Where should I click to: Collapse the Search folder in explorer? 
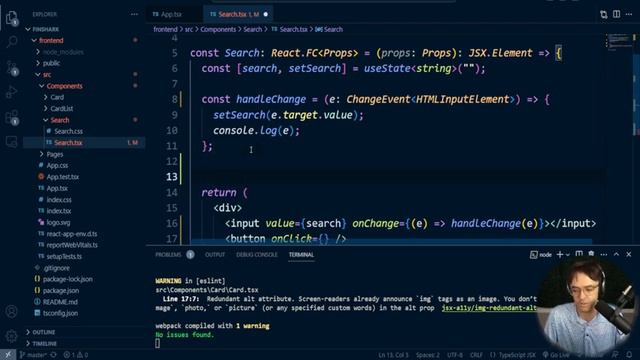(x=60, y=120)
